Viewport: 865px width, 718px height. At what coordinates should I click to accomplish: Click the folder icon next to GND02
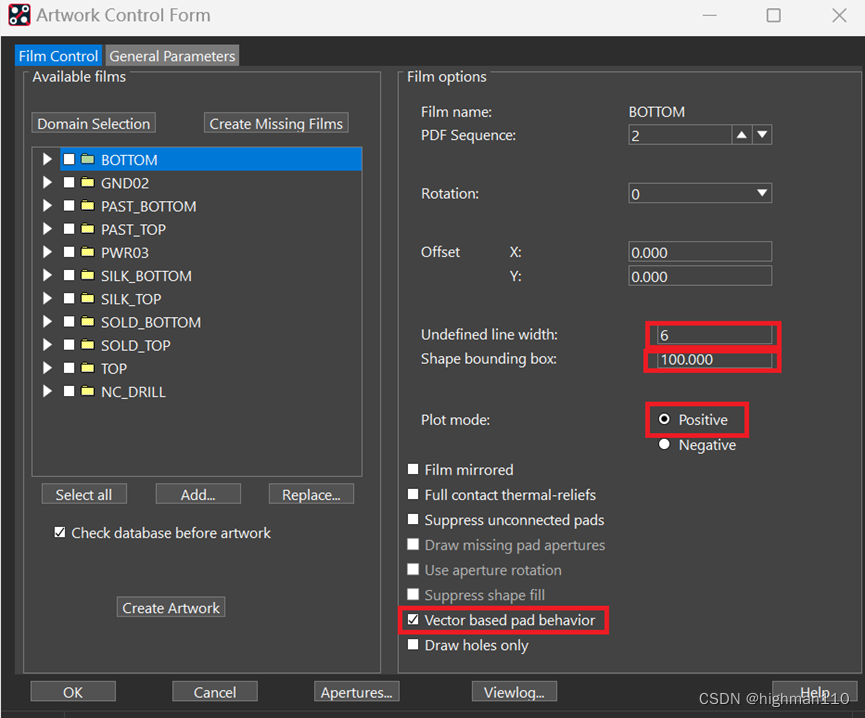[x=88, y=183]
